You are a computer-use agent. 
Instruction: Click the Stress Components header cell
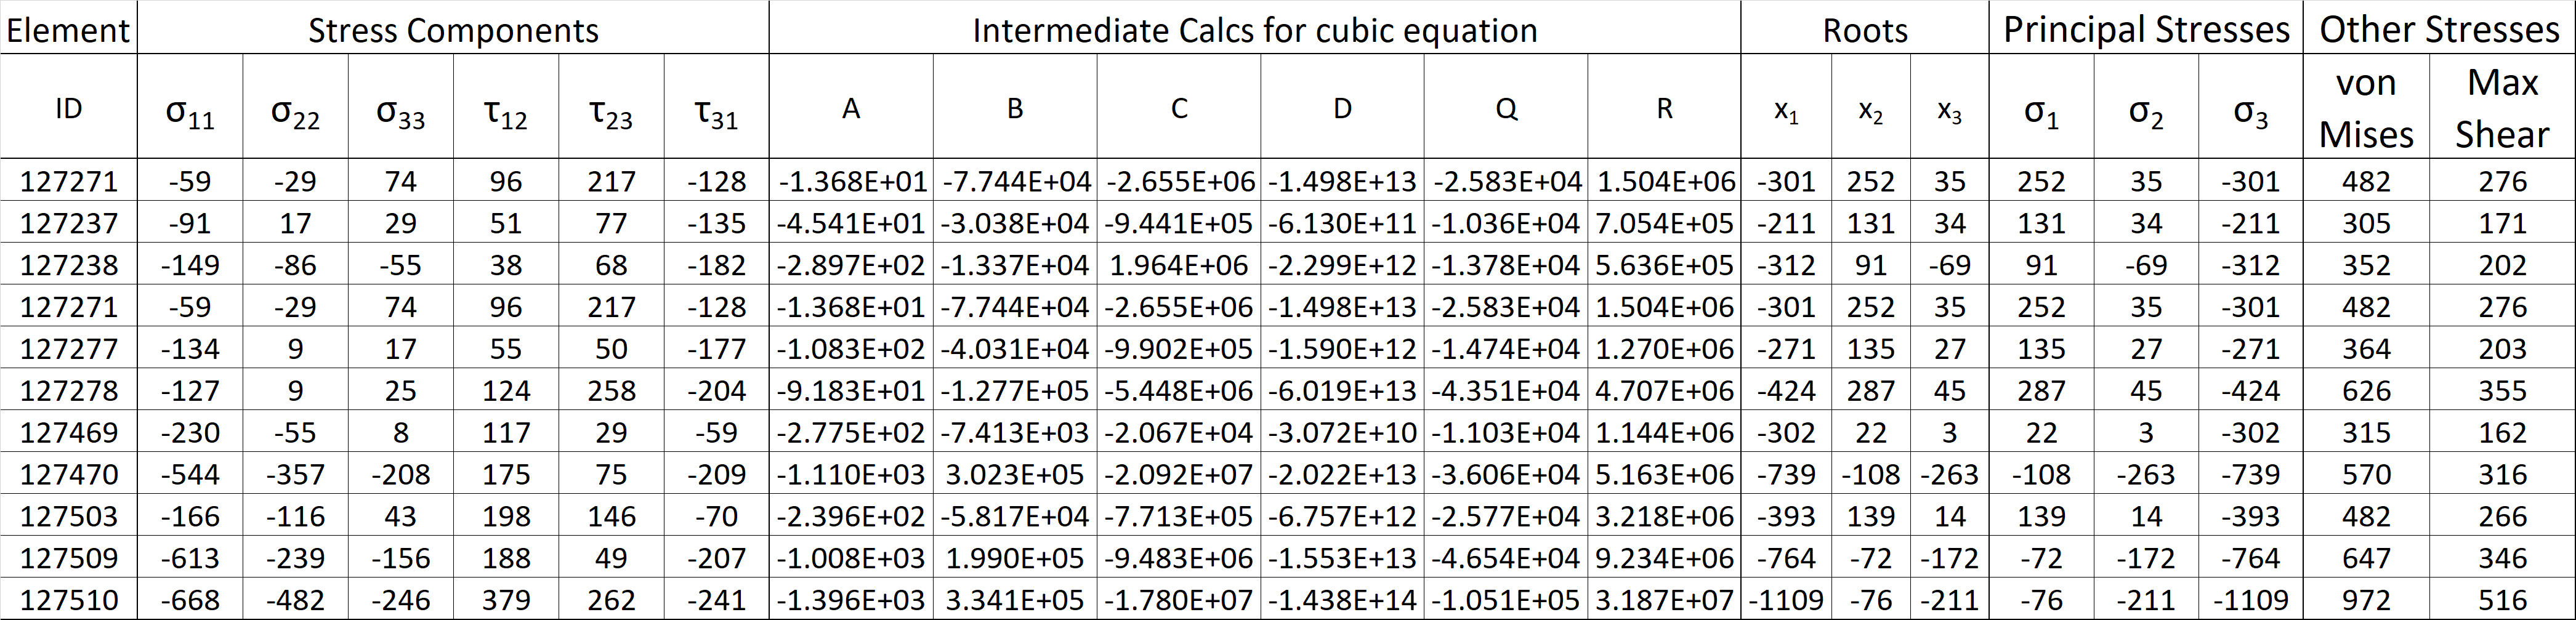click(453, 29)
